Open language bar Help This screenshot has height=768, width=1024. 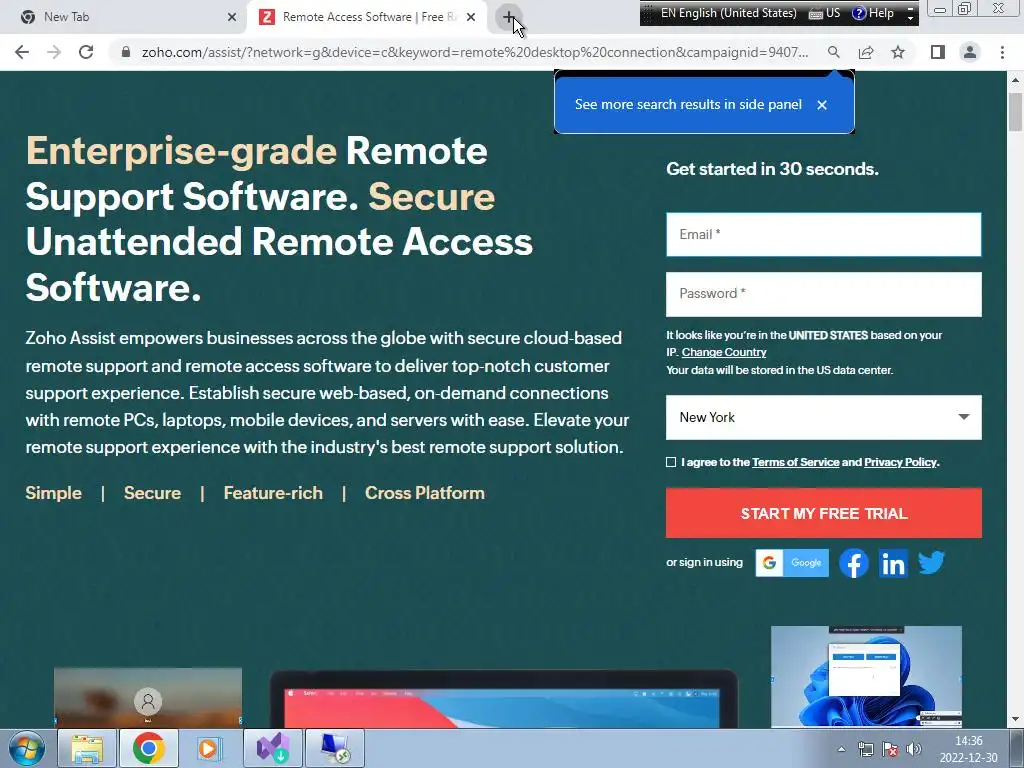pos(873,13)
